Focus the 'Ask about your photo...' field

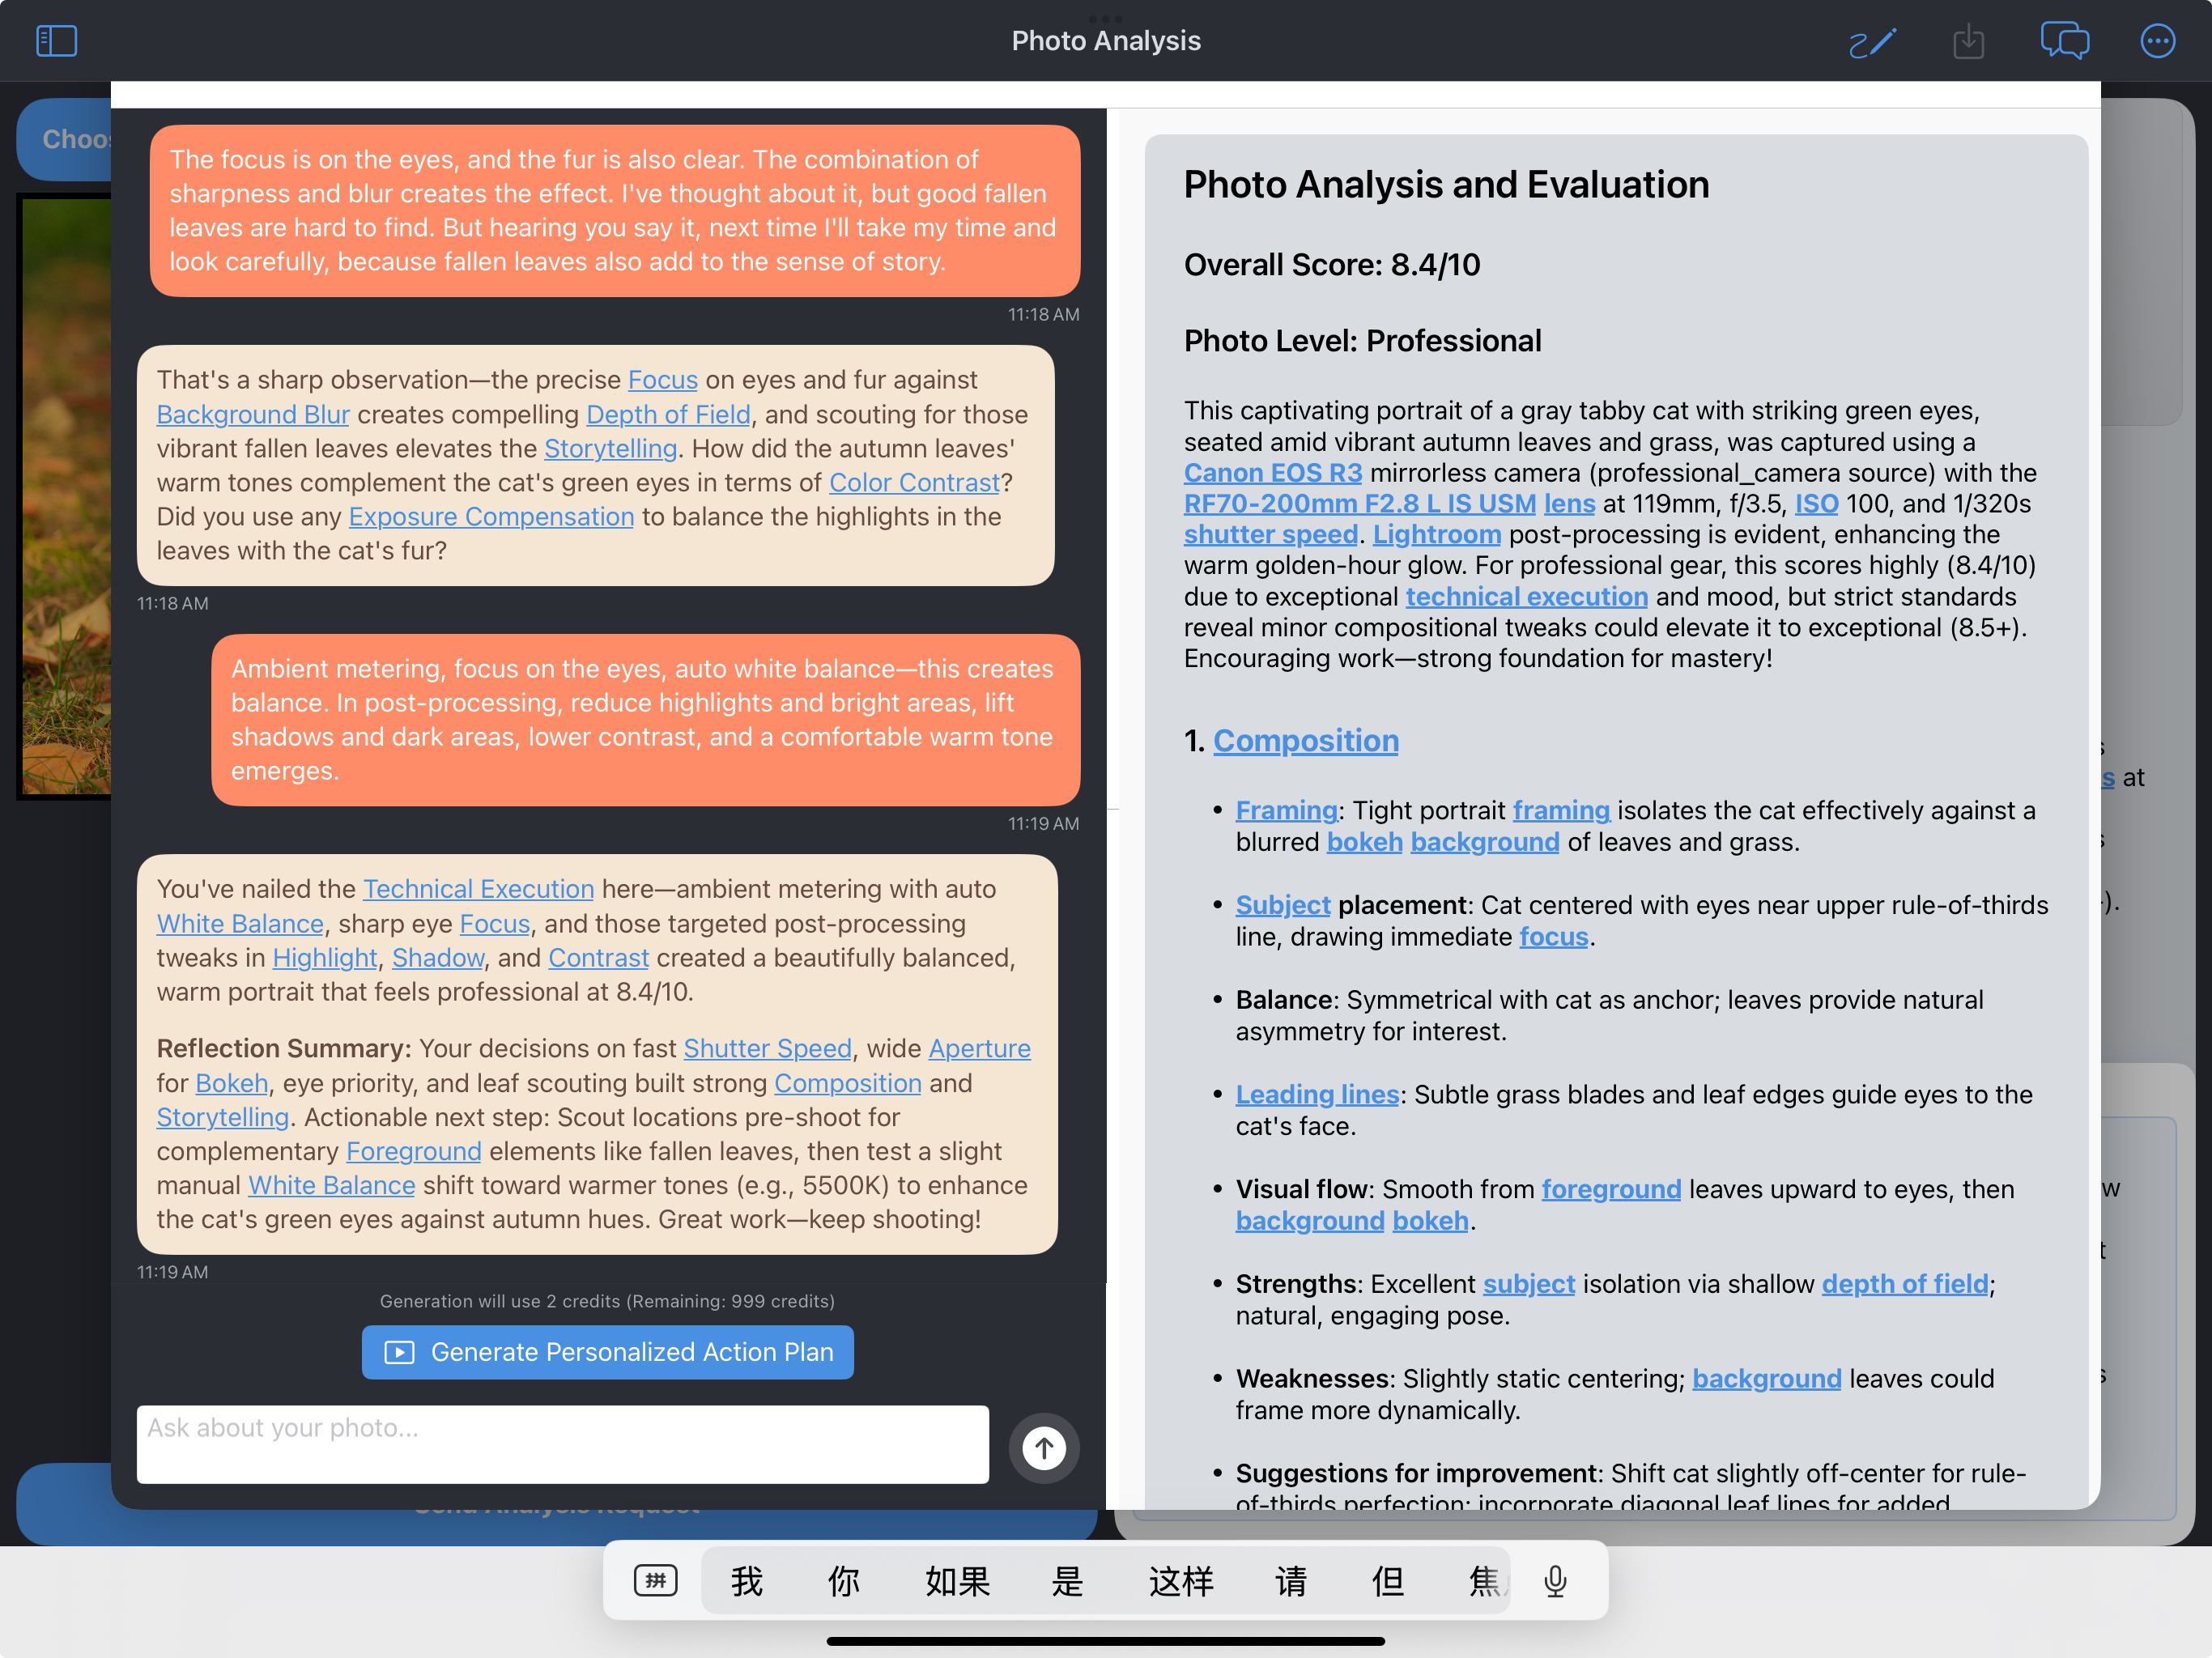tap(563, 1444)
